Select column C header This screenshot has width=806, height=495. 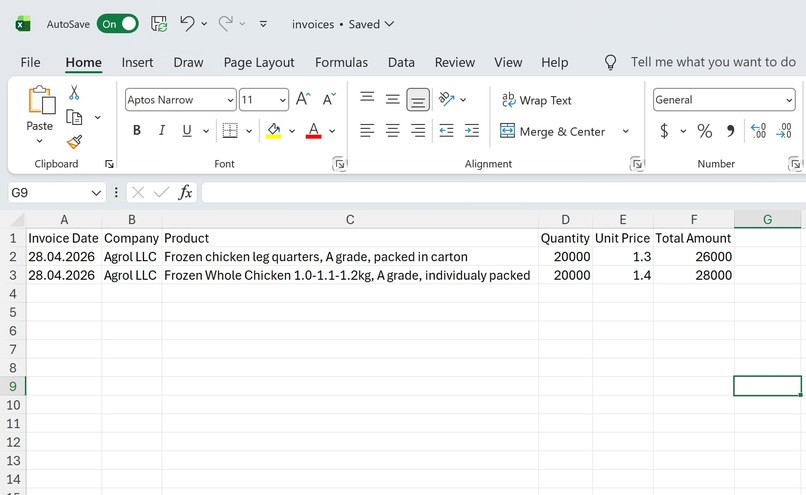tap(350, 220)
